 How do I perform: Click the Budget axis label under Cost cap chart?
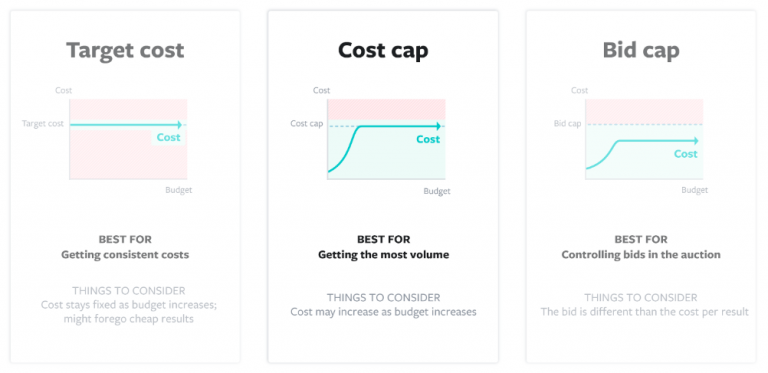click(437, 191)
